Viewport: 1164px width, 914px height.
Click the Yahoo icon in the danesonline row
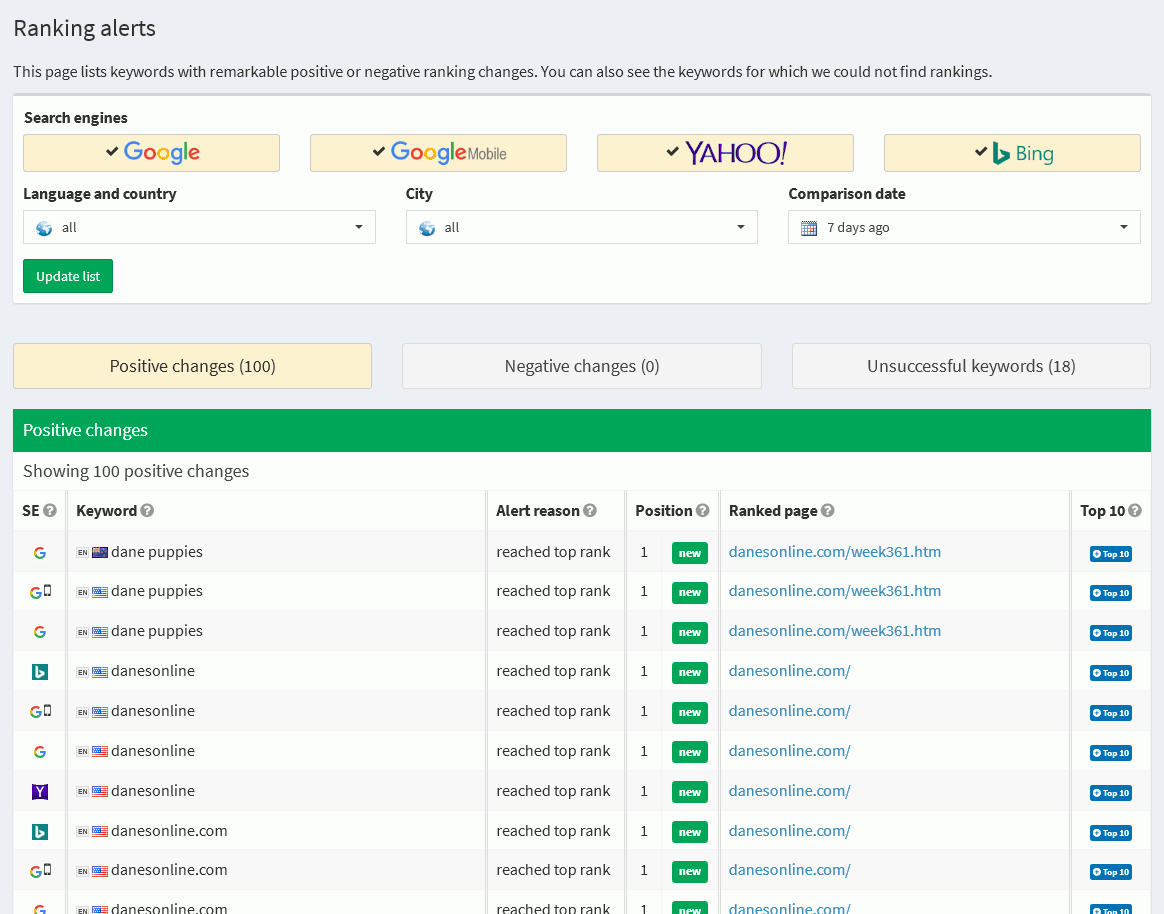pos(40,792)
